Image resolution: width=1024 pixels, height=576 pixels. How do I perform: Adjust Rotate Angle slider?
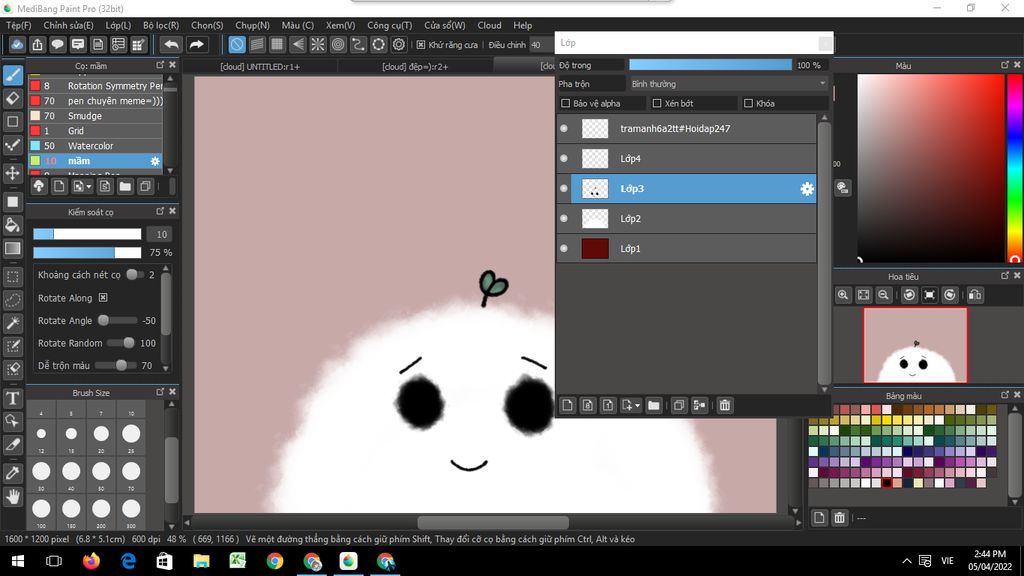tap(119, 321)
